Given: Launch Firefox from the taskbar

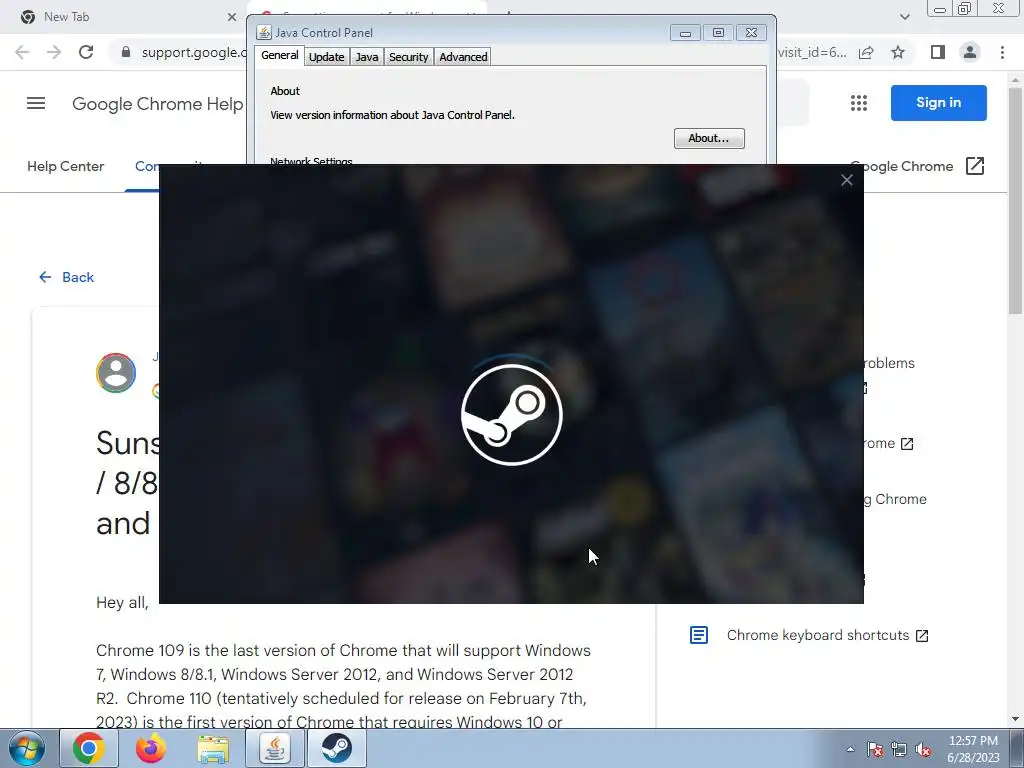Looking at the screenshot, I should 150,748.
